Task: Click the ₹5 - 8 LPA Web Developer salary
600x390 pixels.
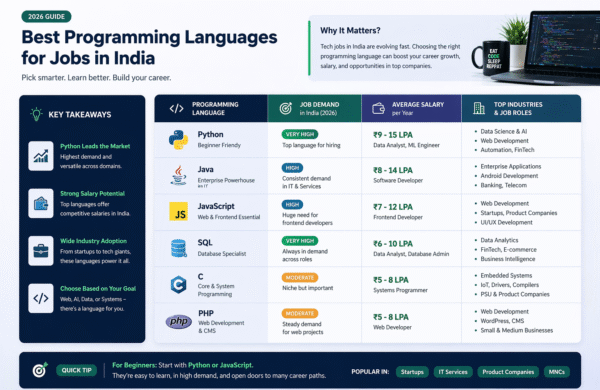Action: click(391, 317)
